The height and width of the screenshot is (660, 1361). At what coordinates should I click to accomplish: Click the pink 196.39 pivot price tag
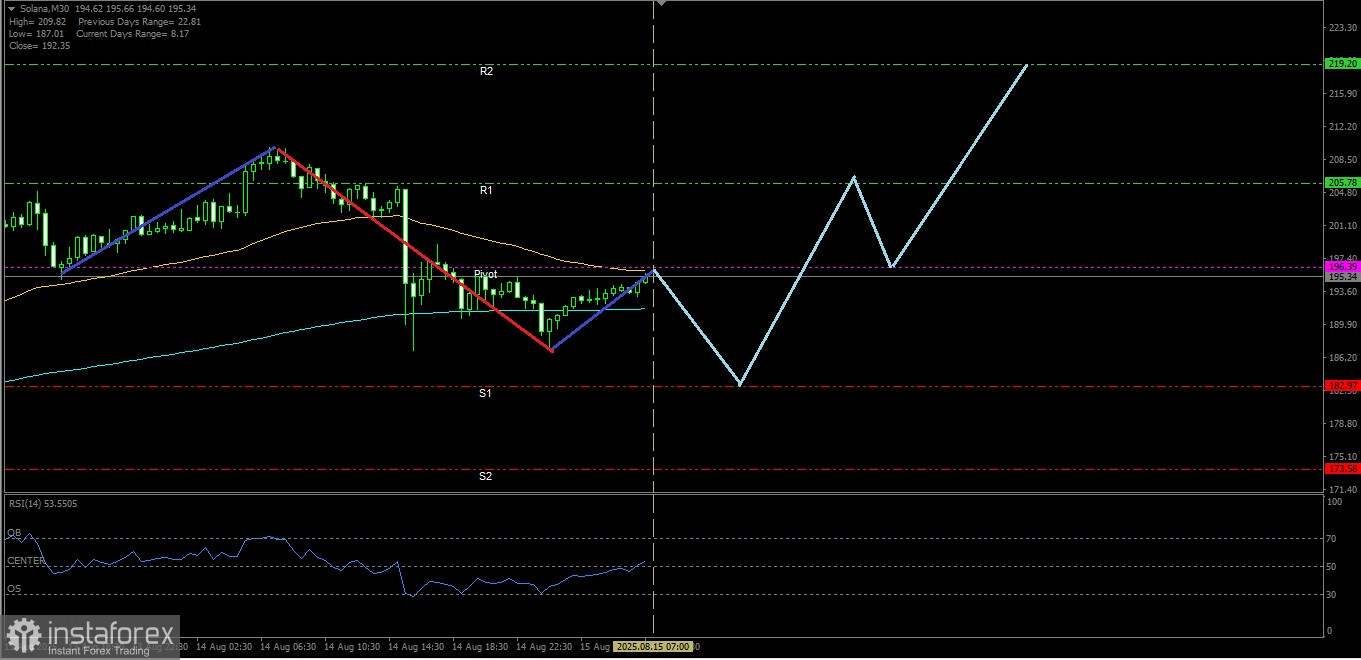(x=1341, y=267)
